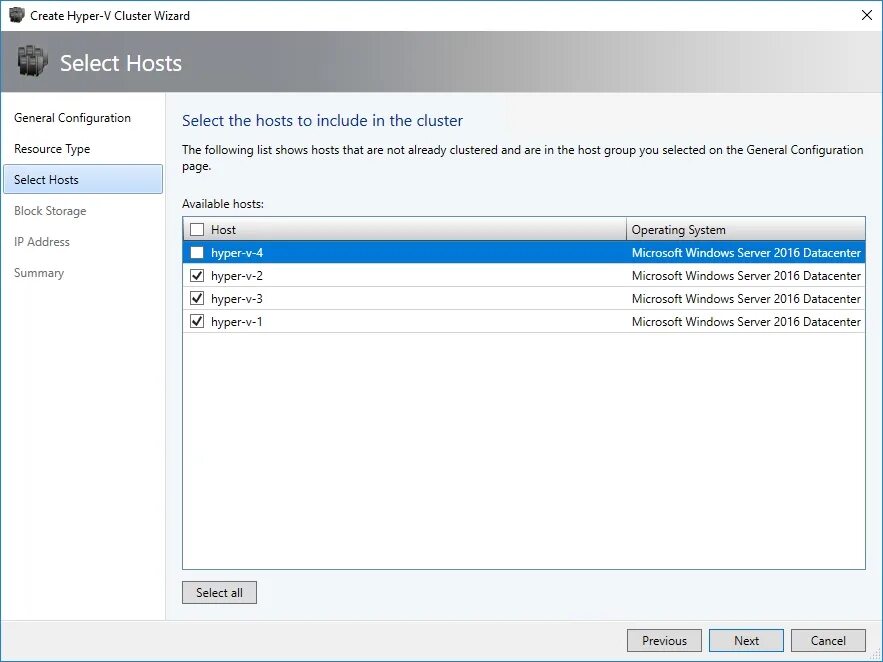Click the Select all button

tap(219, 592)
